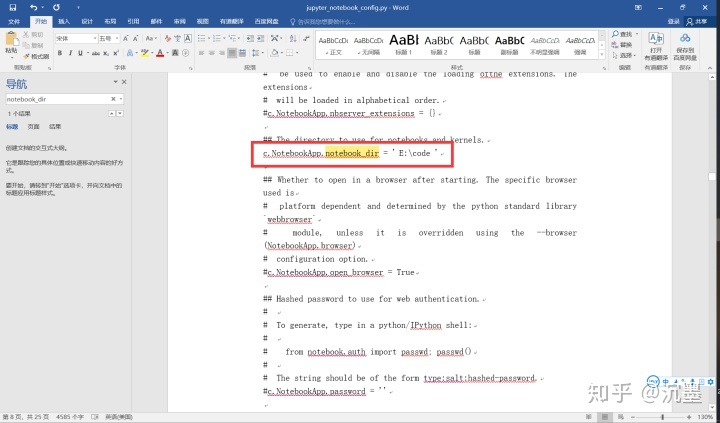Viewport: 720px width, 423px height.
Task: Switch to the References (引用) tab
Action: [x=133, y=22]
